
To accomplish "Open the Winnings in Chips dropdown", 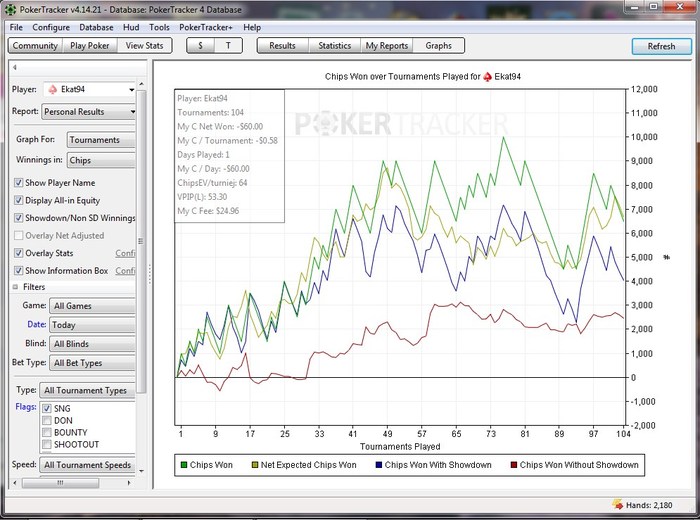I will pyautogui.click(x=100, y=160).
